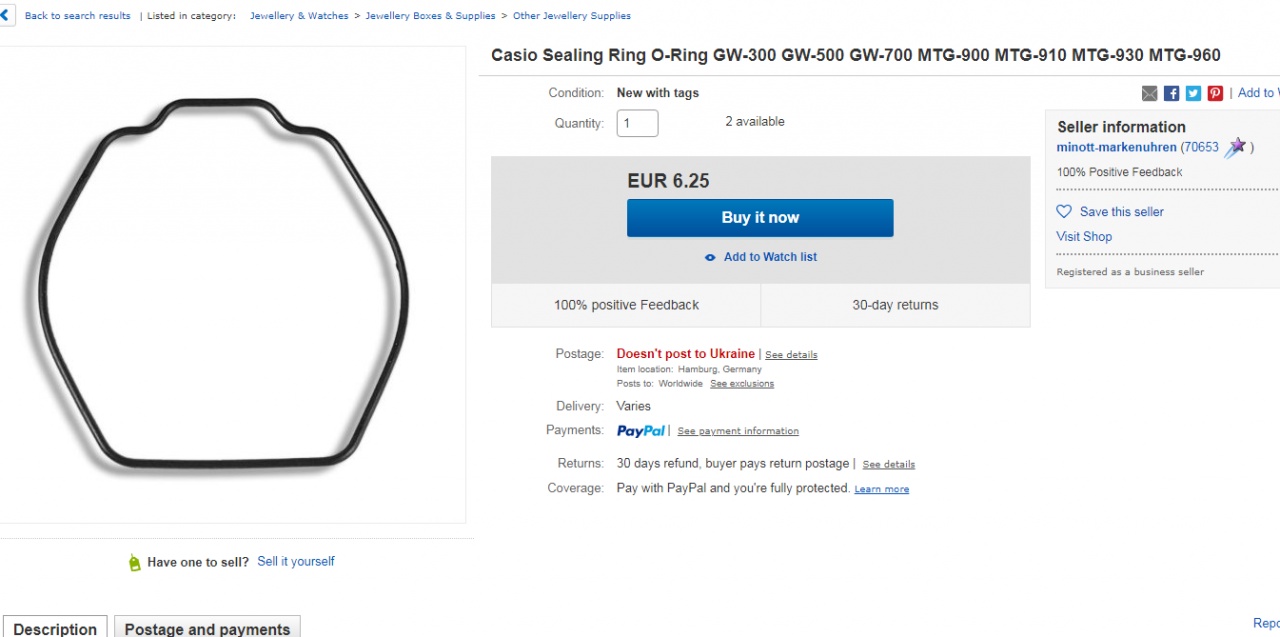This screenshot has height=637, width=1280.
Task: Switch to Postage and payments tab
Action: (207, 628)
